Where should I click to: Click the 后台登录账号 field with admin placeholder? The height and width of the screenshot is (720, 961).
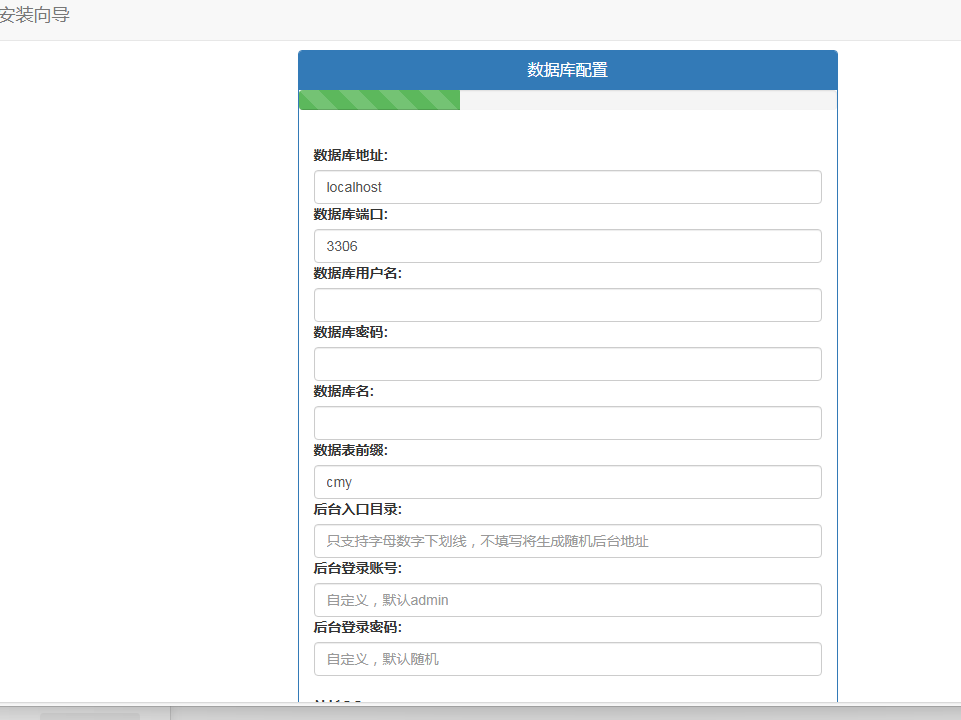click(568, 600)
